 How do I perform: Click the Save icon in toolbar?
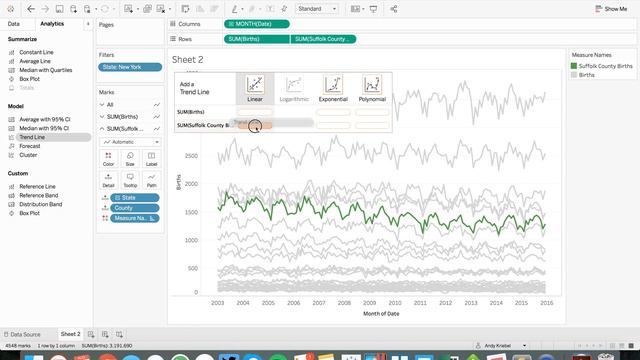pos(59,9)
